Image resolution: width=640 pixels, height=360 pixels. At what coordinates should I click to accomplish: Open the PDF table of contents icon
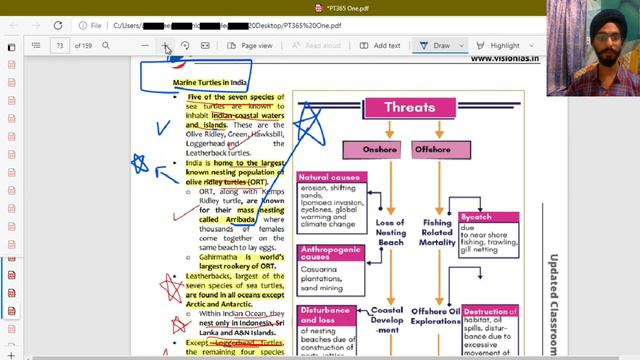coord(36,46)
